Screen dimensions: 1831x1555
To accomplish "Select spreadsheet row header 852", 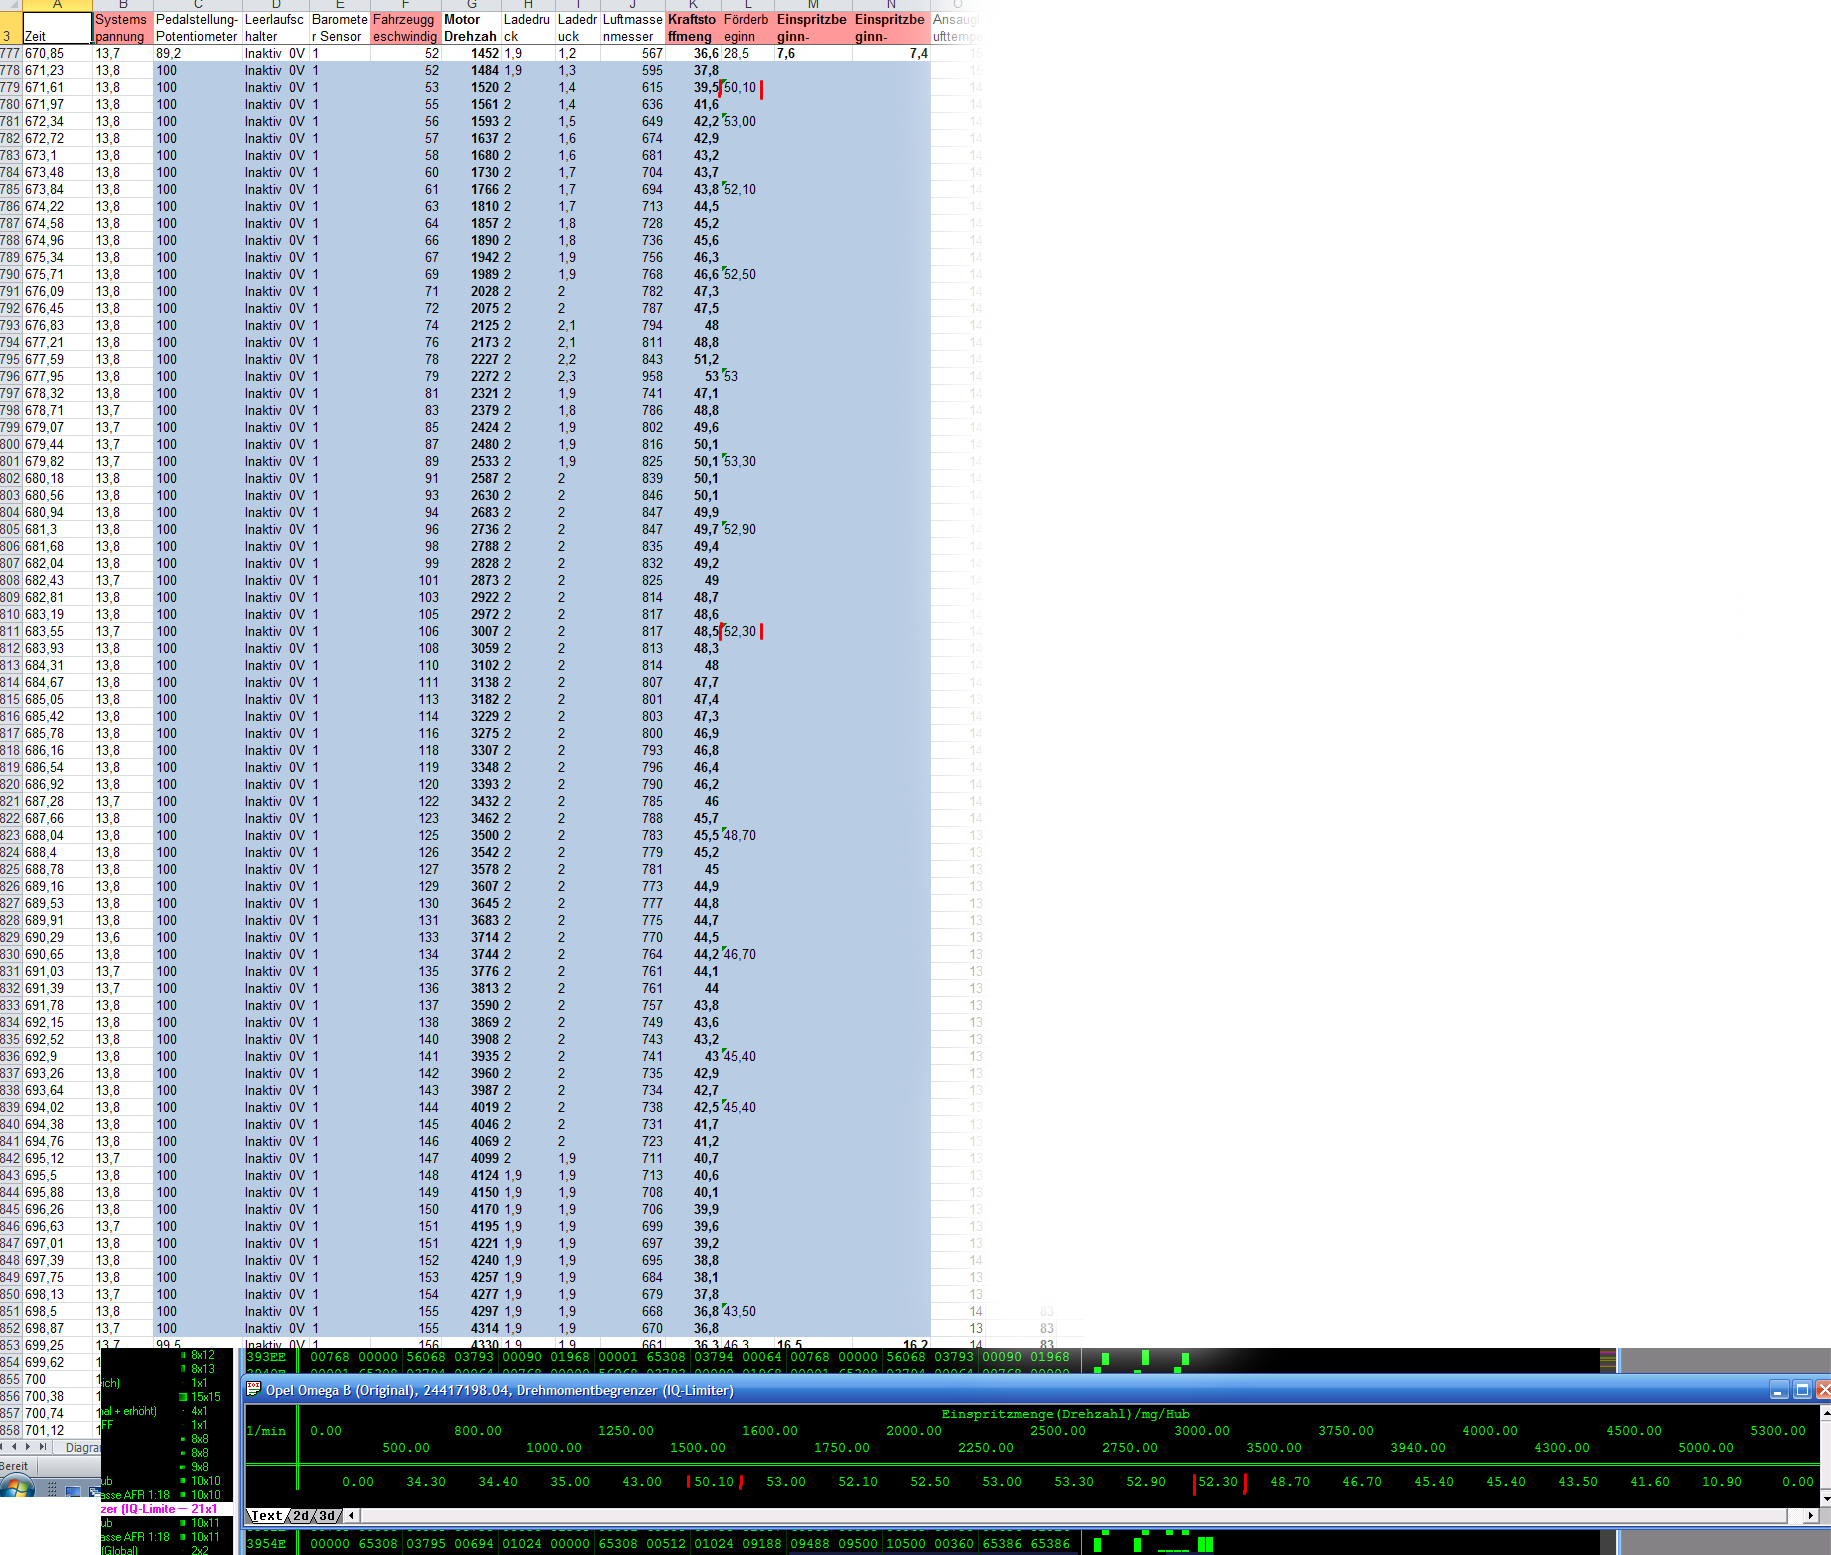I will point(10,1329).
